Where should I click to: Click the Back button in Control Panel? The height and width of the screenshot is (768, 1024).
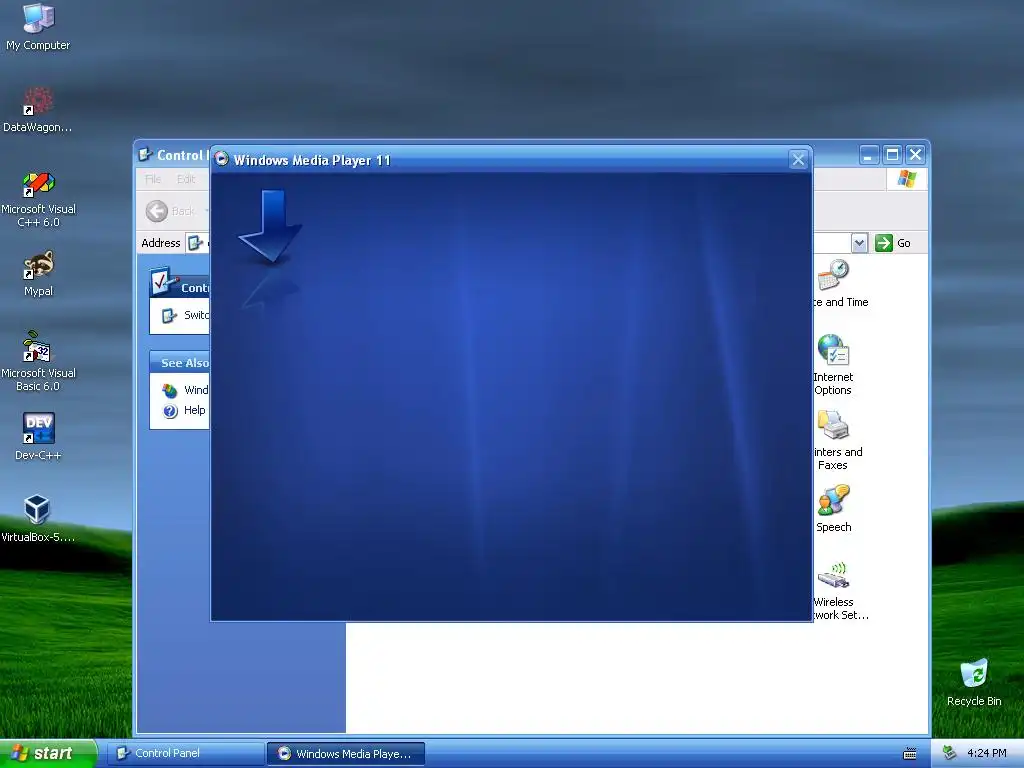170,211
